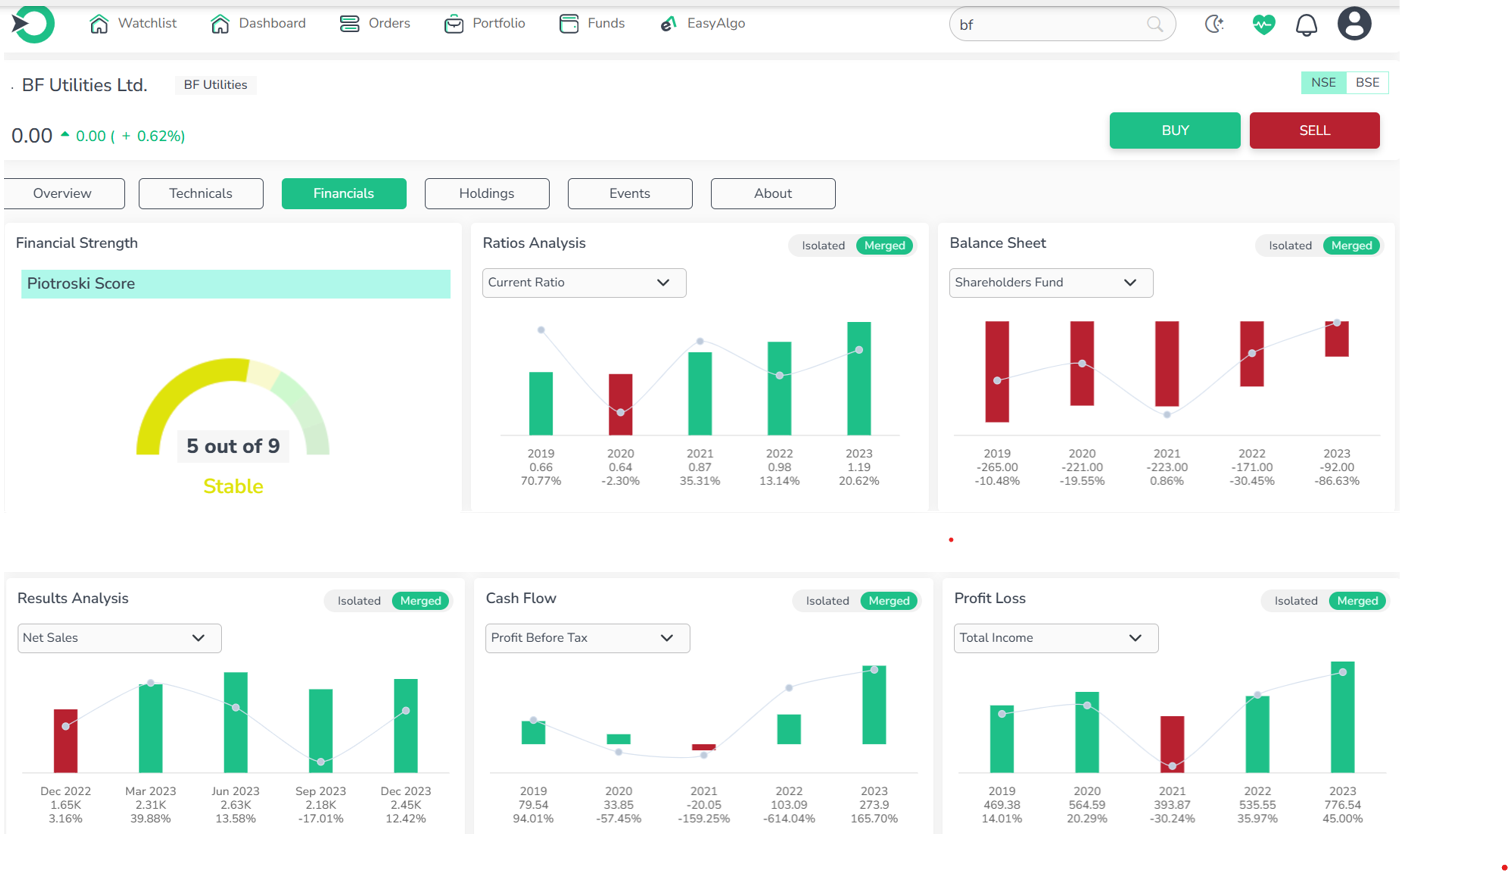
Task: Go to Portfolio page
Action: [x=499, y=23]
